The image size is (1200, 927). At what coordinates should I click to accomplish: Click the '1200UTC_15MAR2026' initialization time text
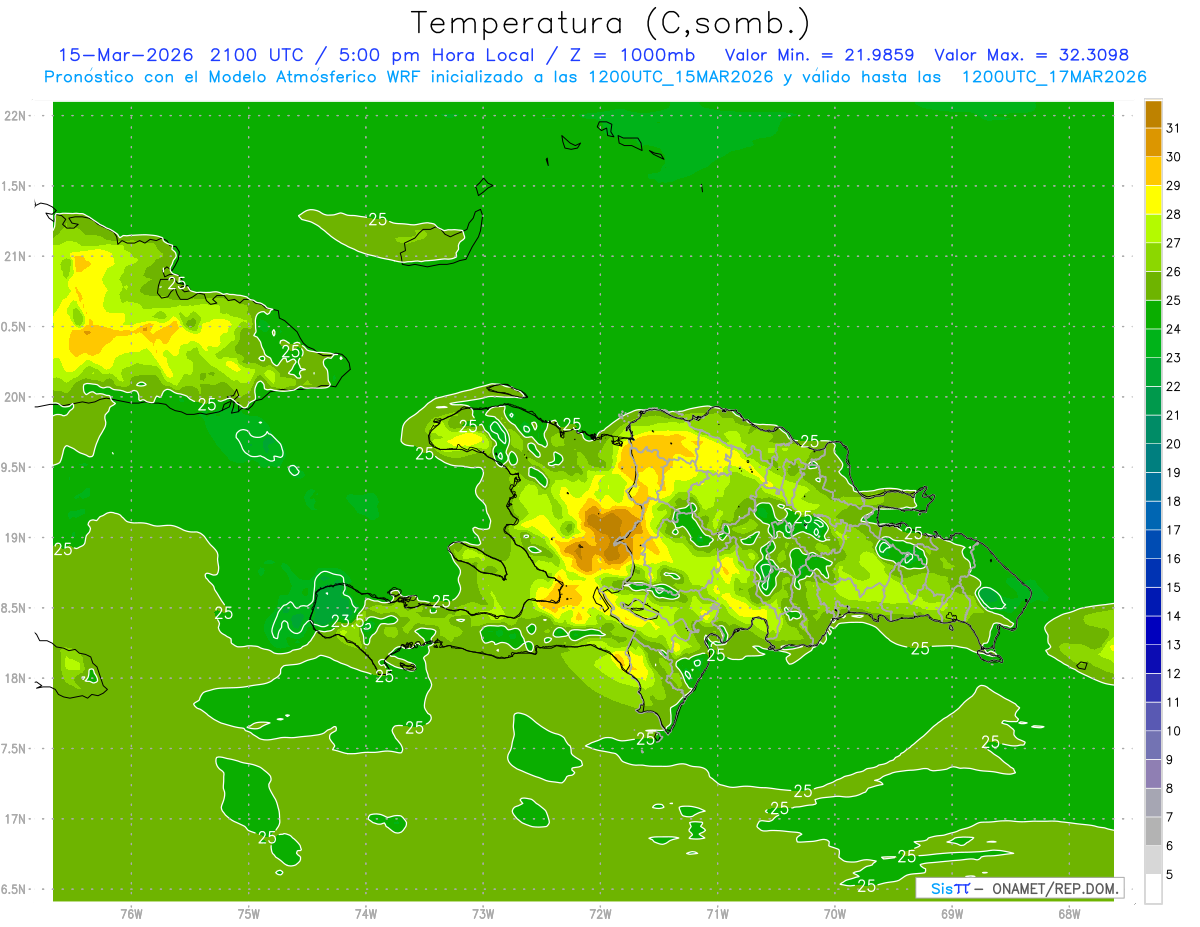pyautogui.click(x=681, y=77)
